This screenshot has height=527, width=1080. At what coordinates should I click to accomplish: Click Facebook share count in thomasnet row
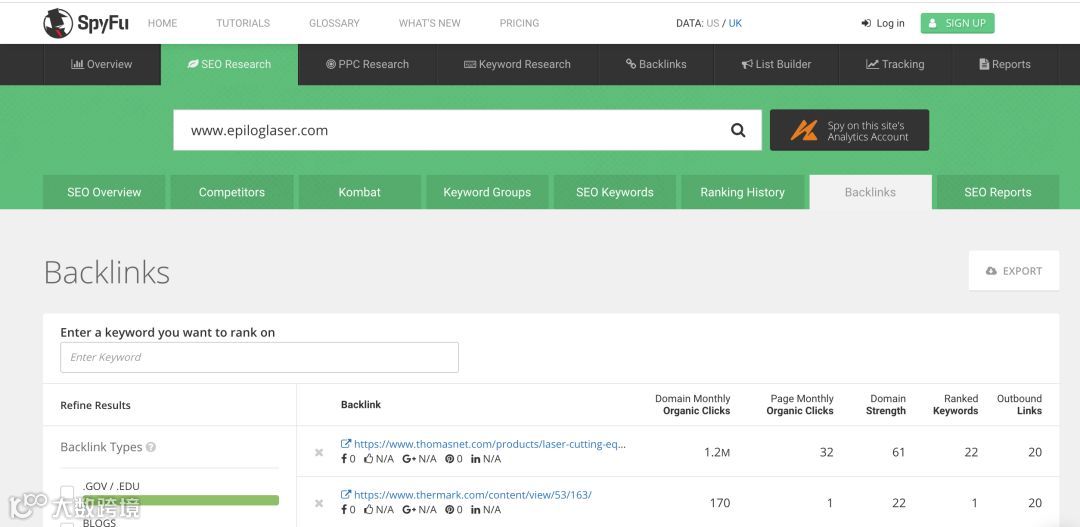click(349, 459)
